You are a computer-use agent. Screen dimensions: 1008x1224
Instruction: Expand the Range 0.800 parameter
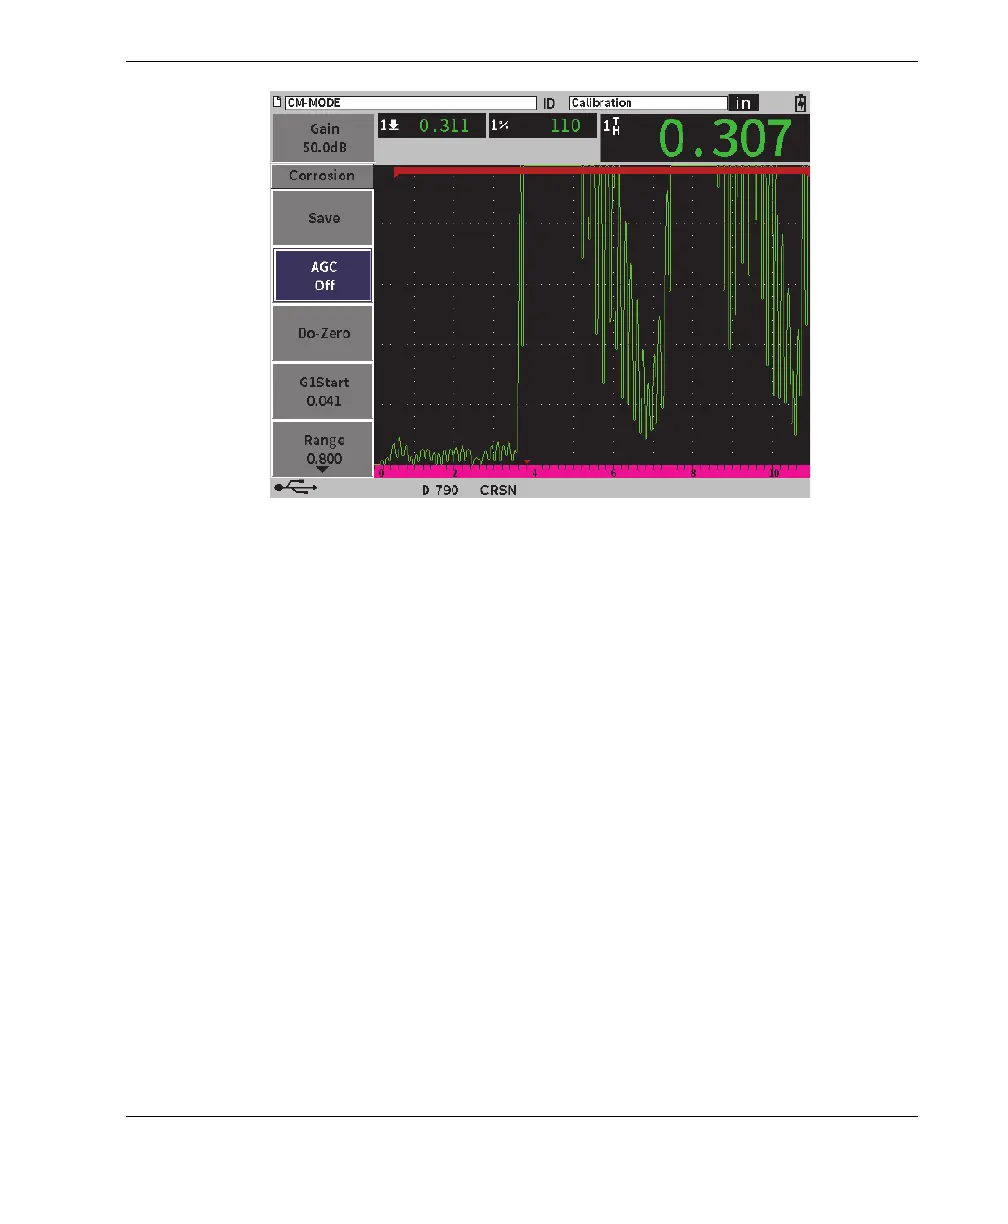pyautogui.click(x=323, y=449)
